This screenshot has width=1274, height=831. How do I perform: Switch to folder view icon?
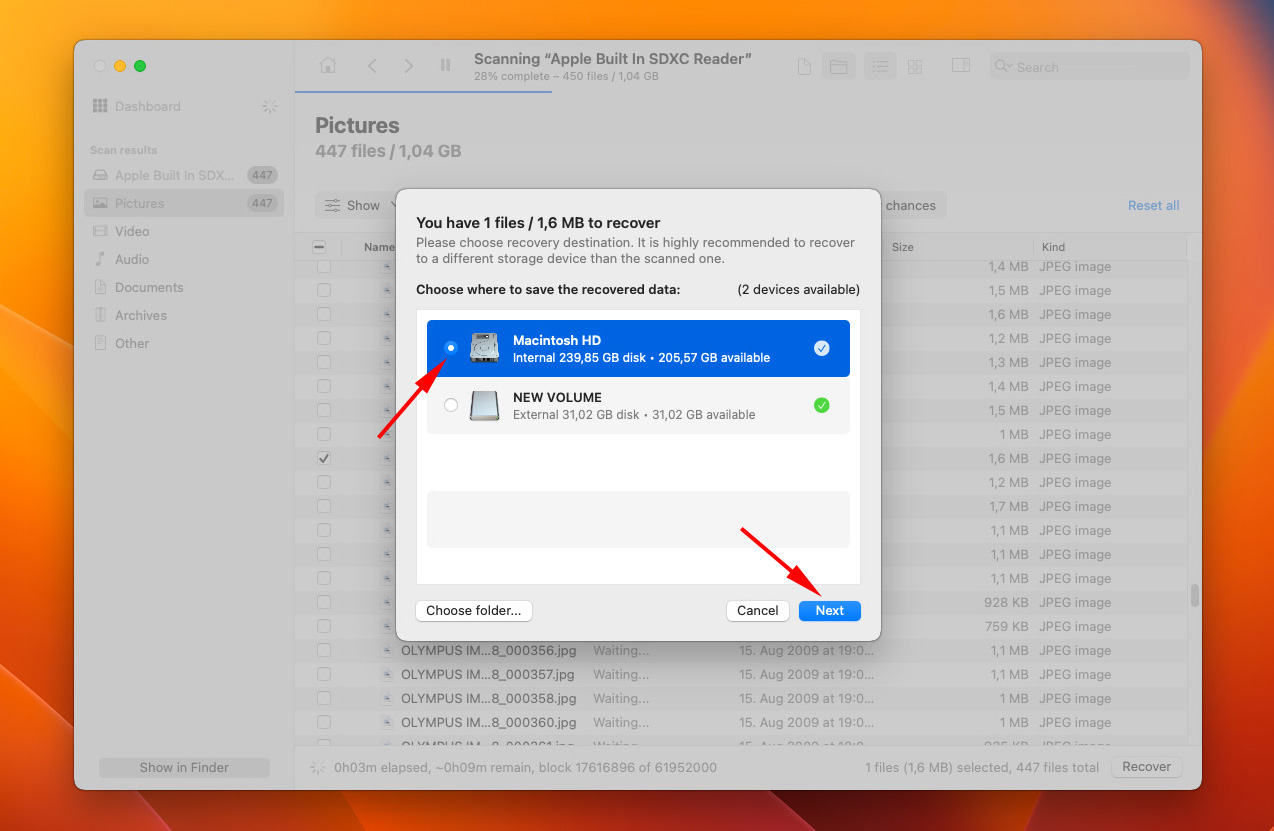click(838, 67)
